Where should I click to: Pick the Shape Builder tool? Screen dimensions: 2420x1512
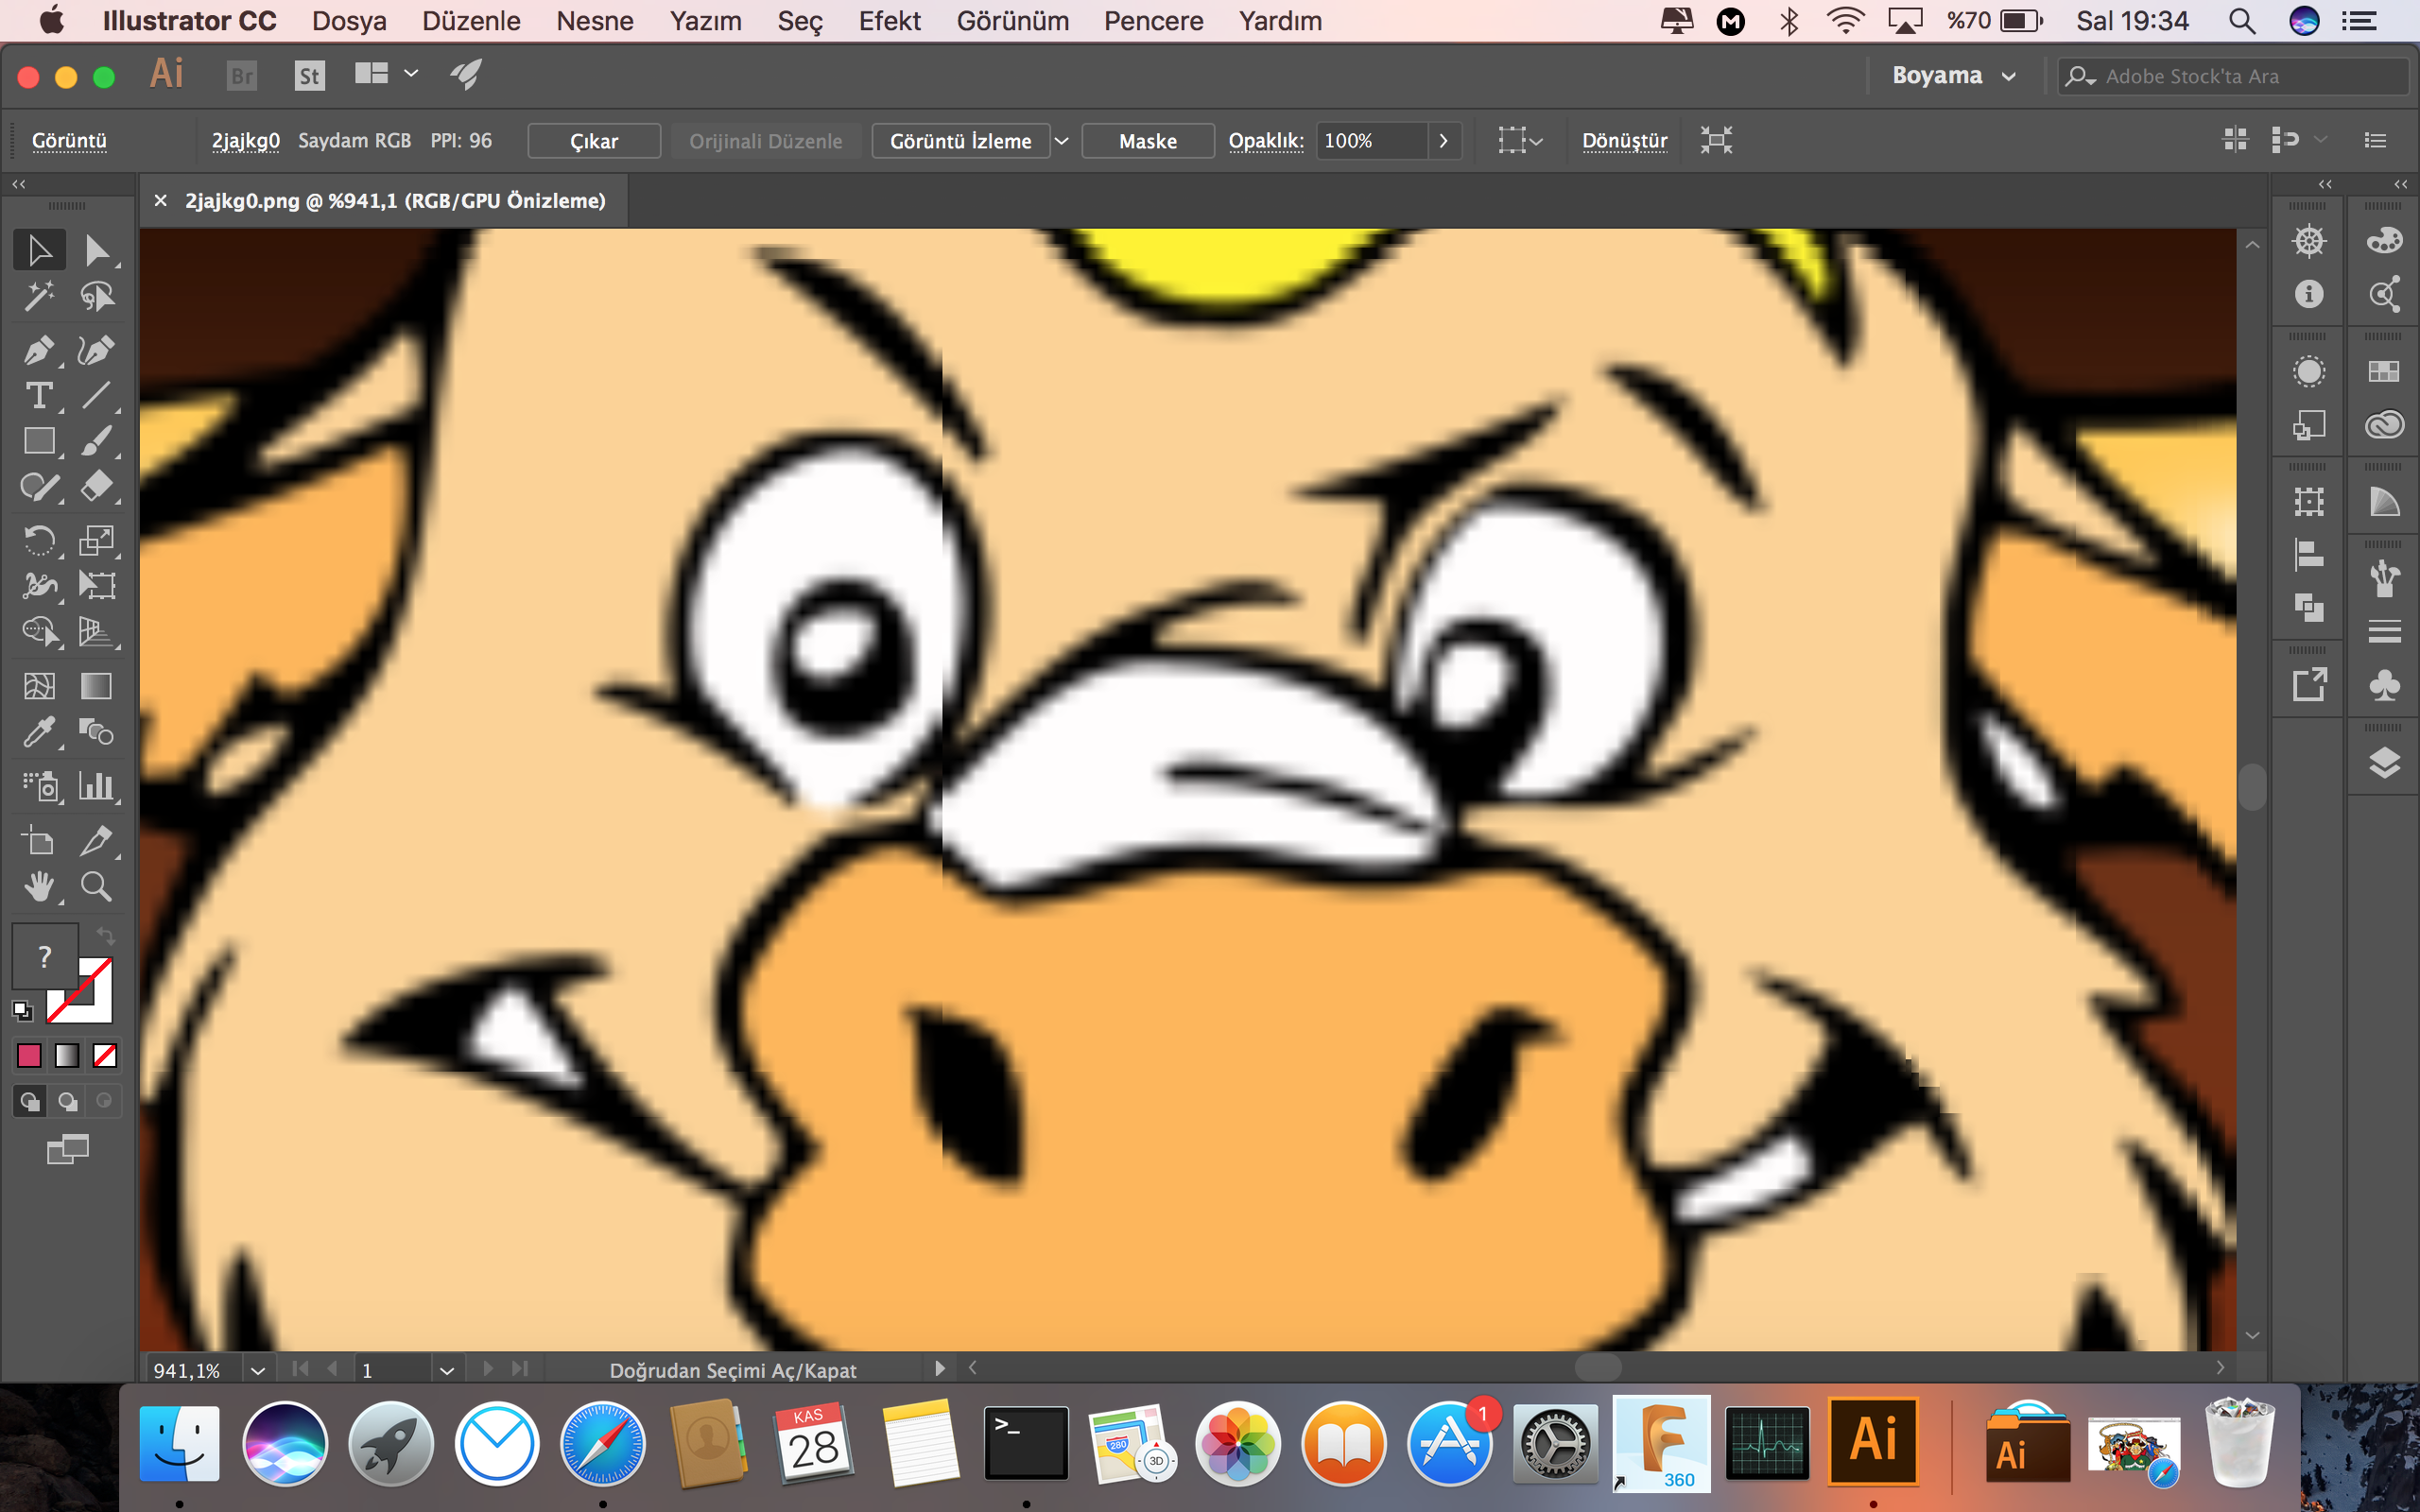(39, 632)
